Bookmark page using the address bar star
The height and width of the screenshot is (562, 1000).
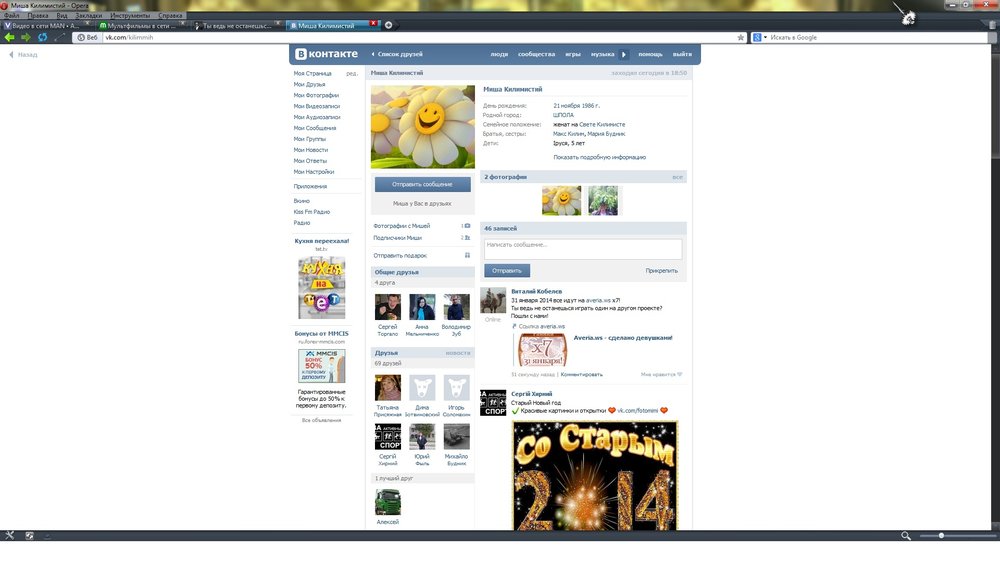coord(740,37)
